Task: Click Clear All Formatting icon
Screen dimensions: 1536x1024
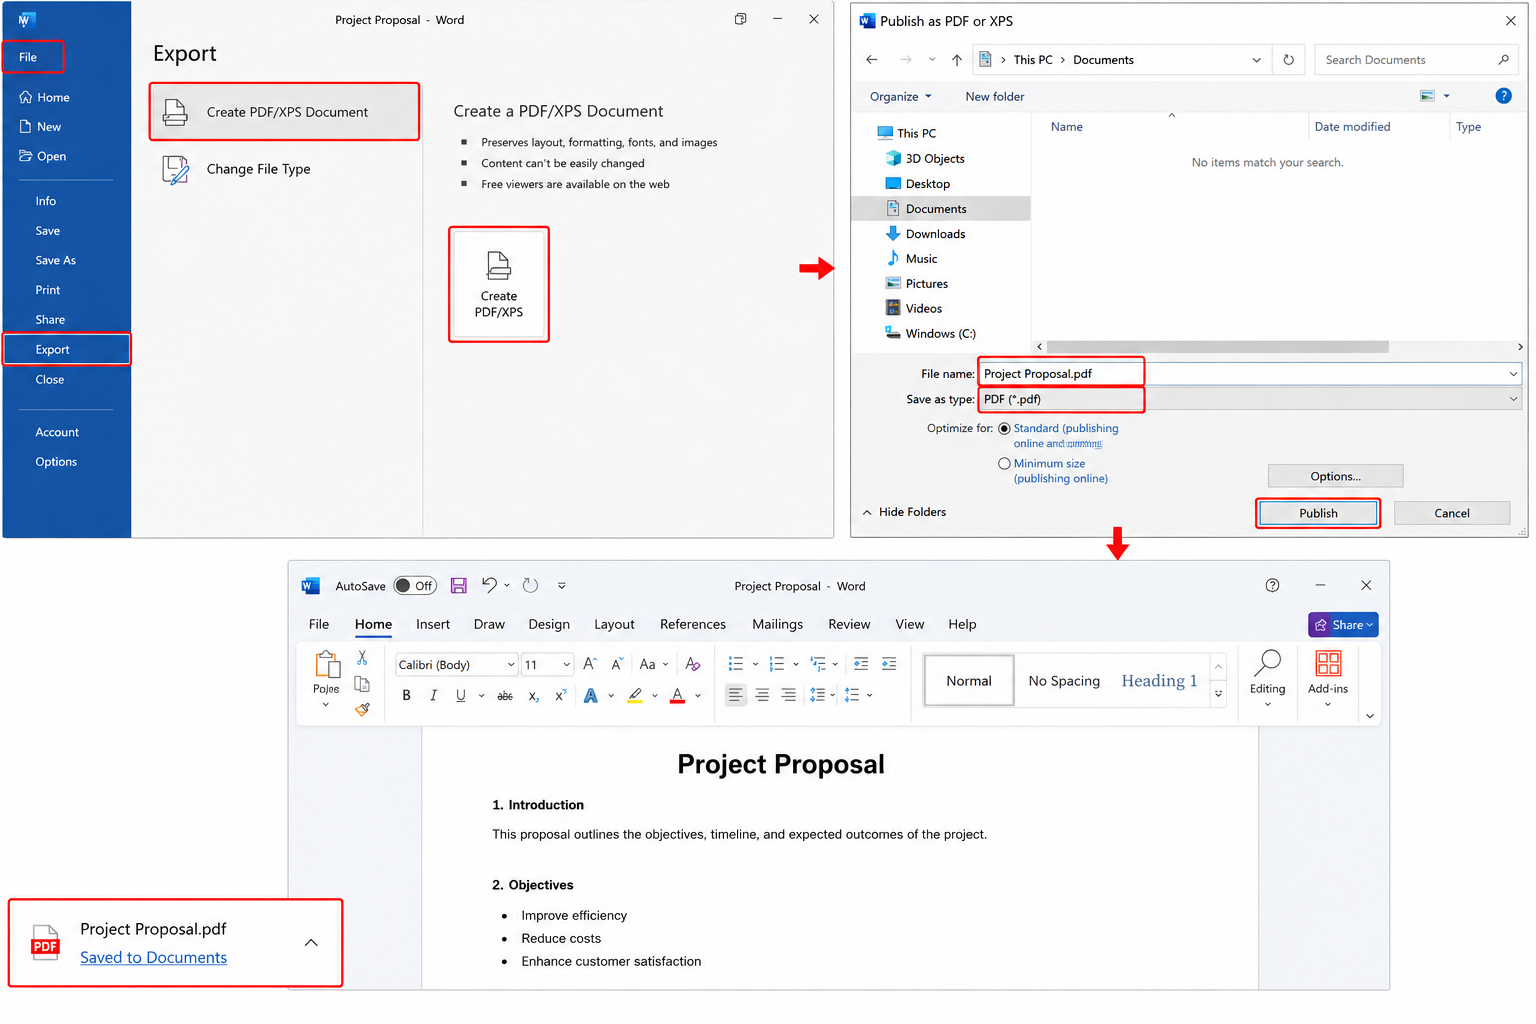Action: coord(693,664)
